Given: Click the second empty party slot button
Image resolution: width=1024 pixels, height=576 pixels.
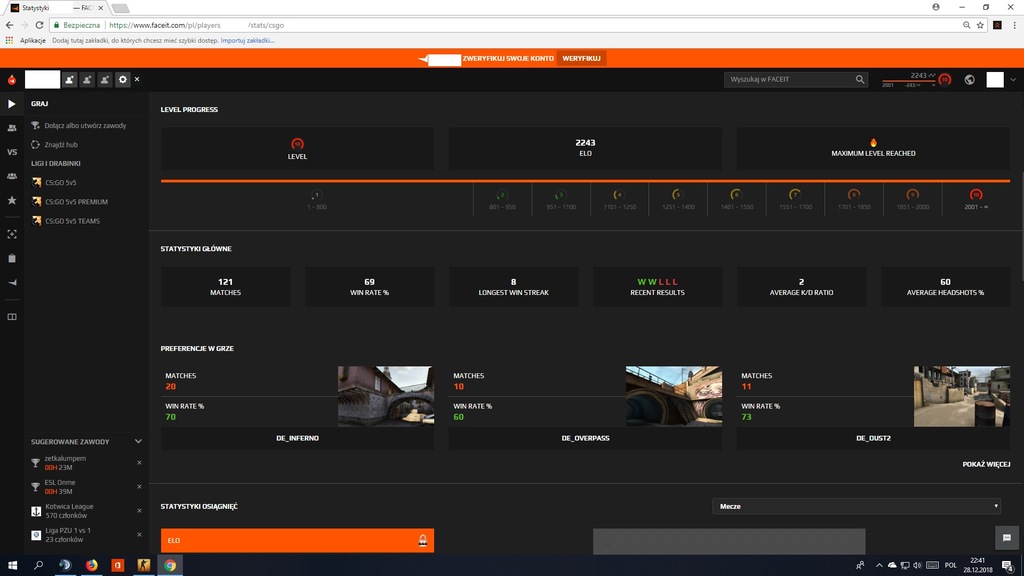Looking at the screenshot, I should pos(87,80).
